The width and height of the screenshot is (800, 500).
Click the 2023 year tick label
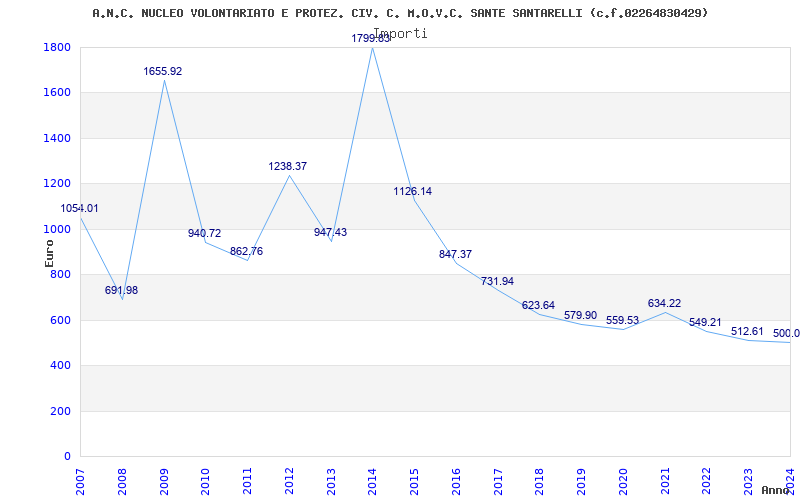coord(748,482)
